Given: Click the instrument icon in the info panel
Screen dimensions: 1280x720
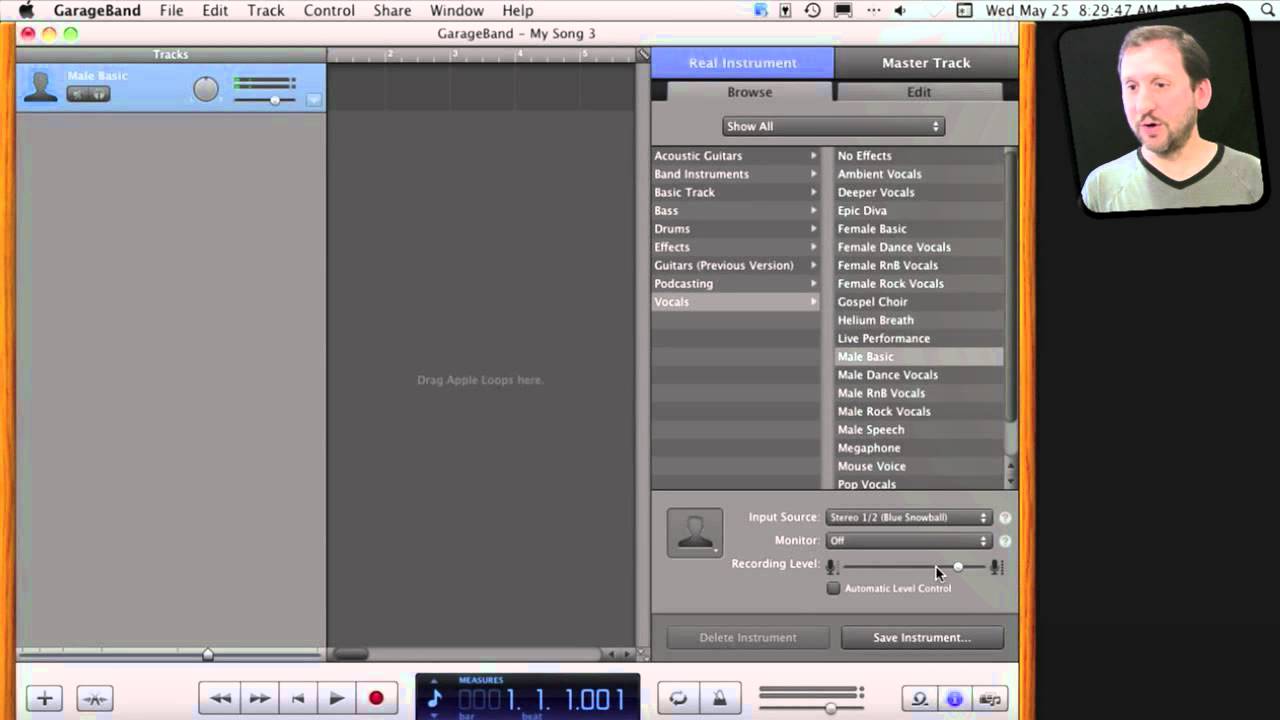Looking at the screenshot, I should (x=694, y=533).
